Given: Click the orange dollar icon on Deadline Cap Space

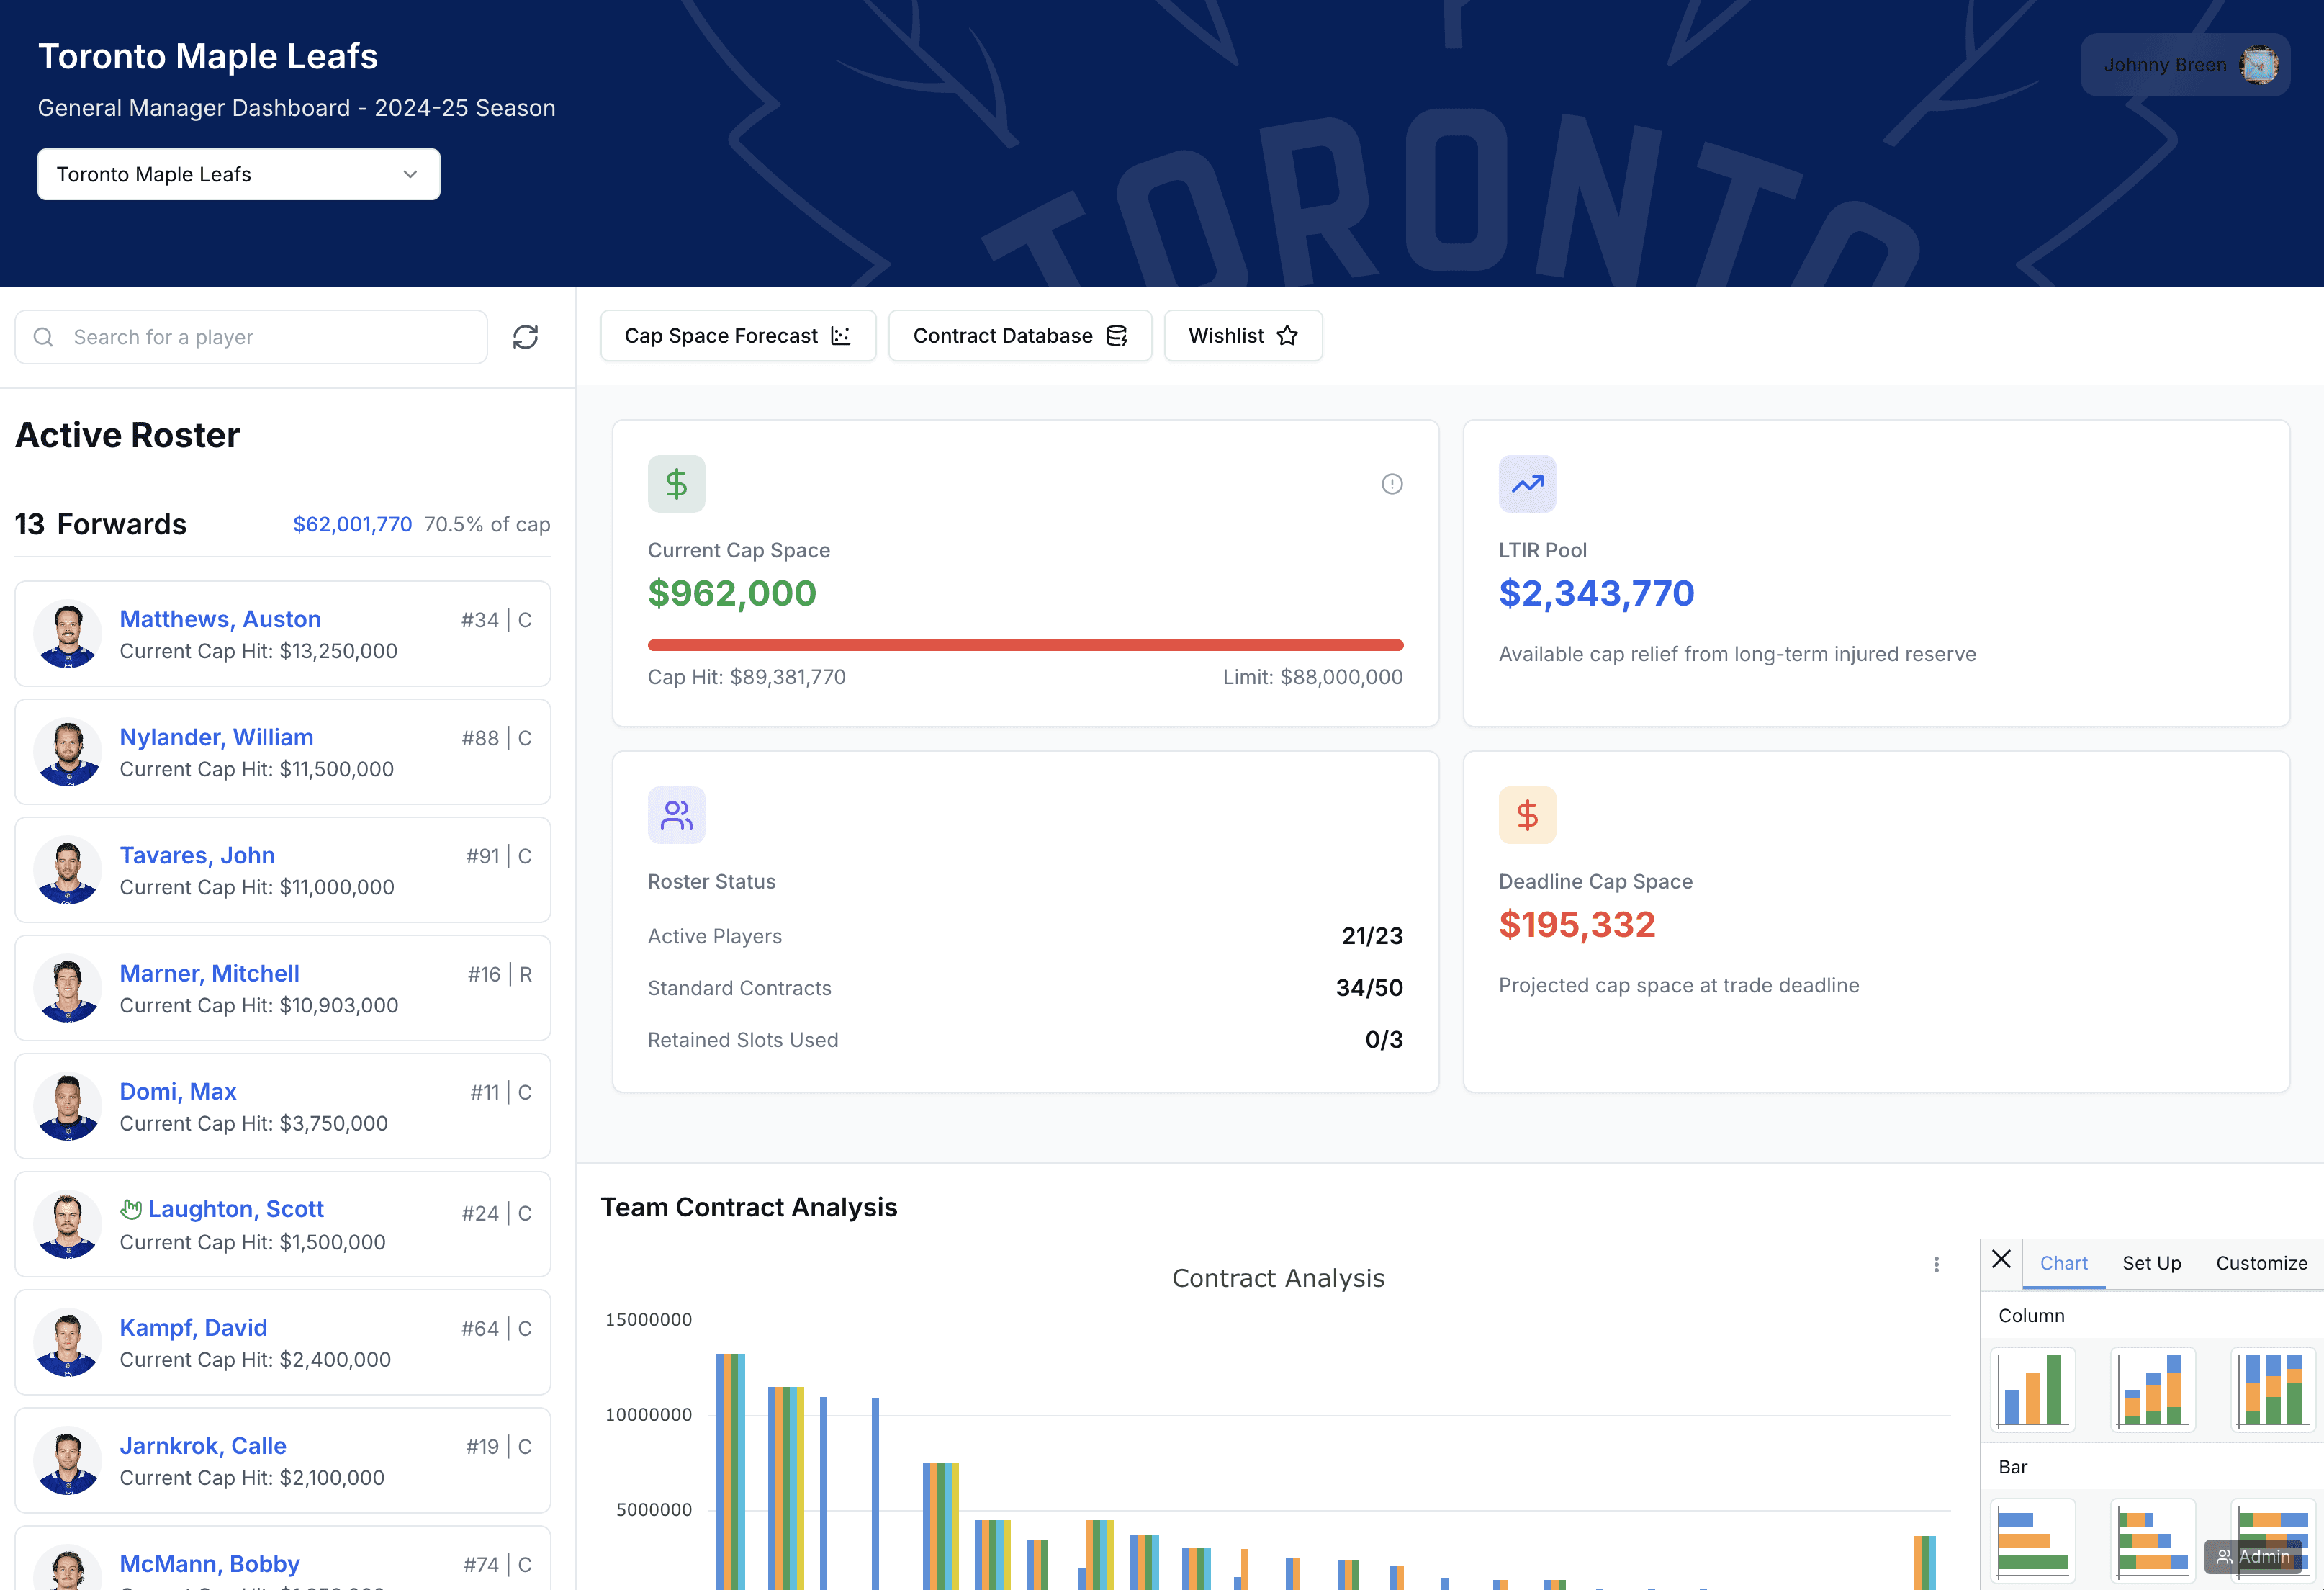Looking at the screenshot, I should (1527, 815).
